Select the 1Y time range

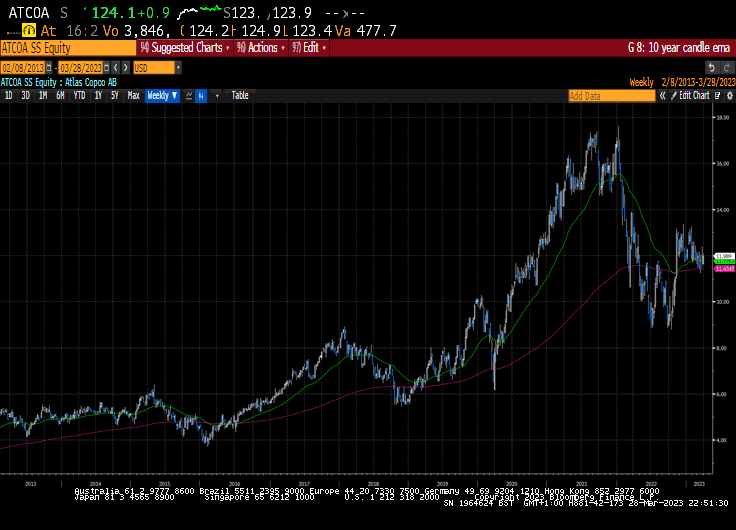[98, 96]
